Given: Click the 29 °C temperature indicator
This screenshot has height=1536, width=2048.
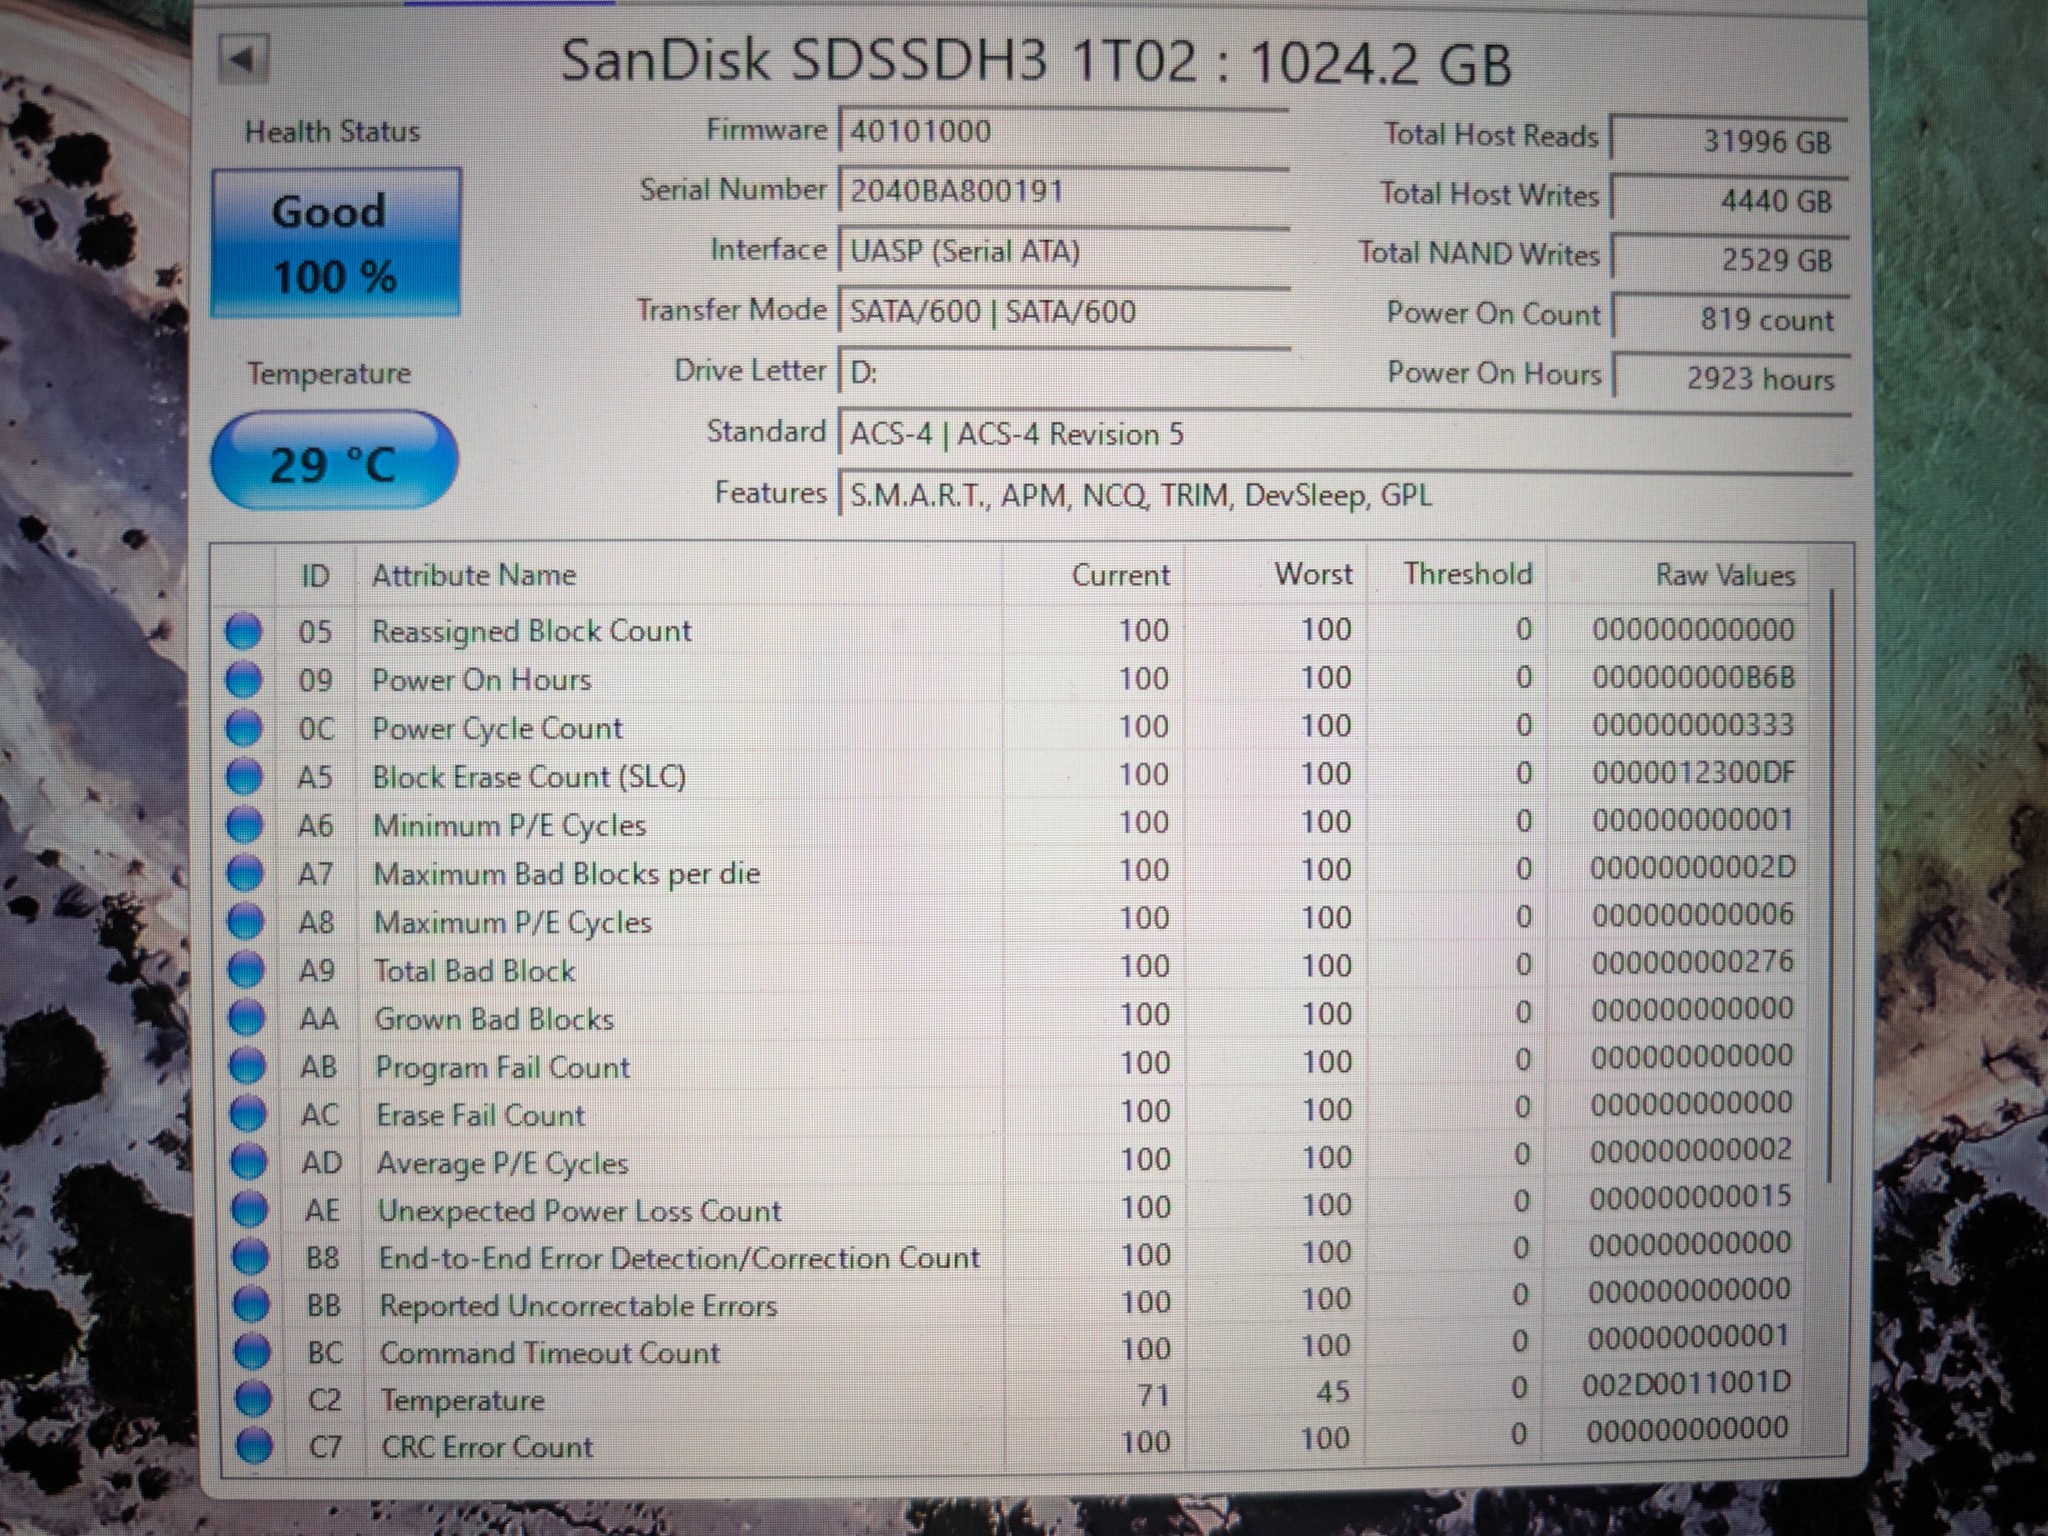Looking at the screenshot, I should (334, 462).
